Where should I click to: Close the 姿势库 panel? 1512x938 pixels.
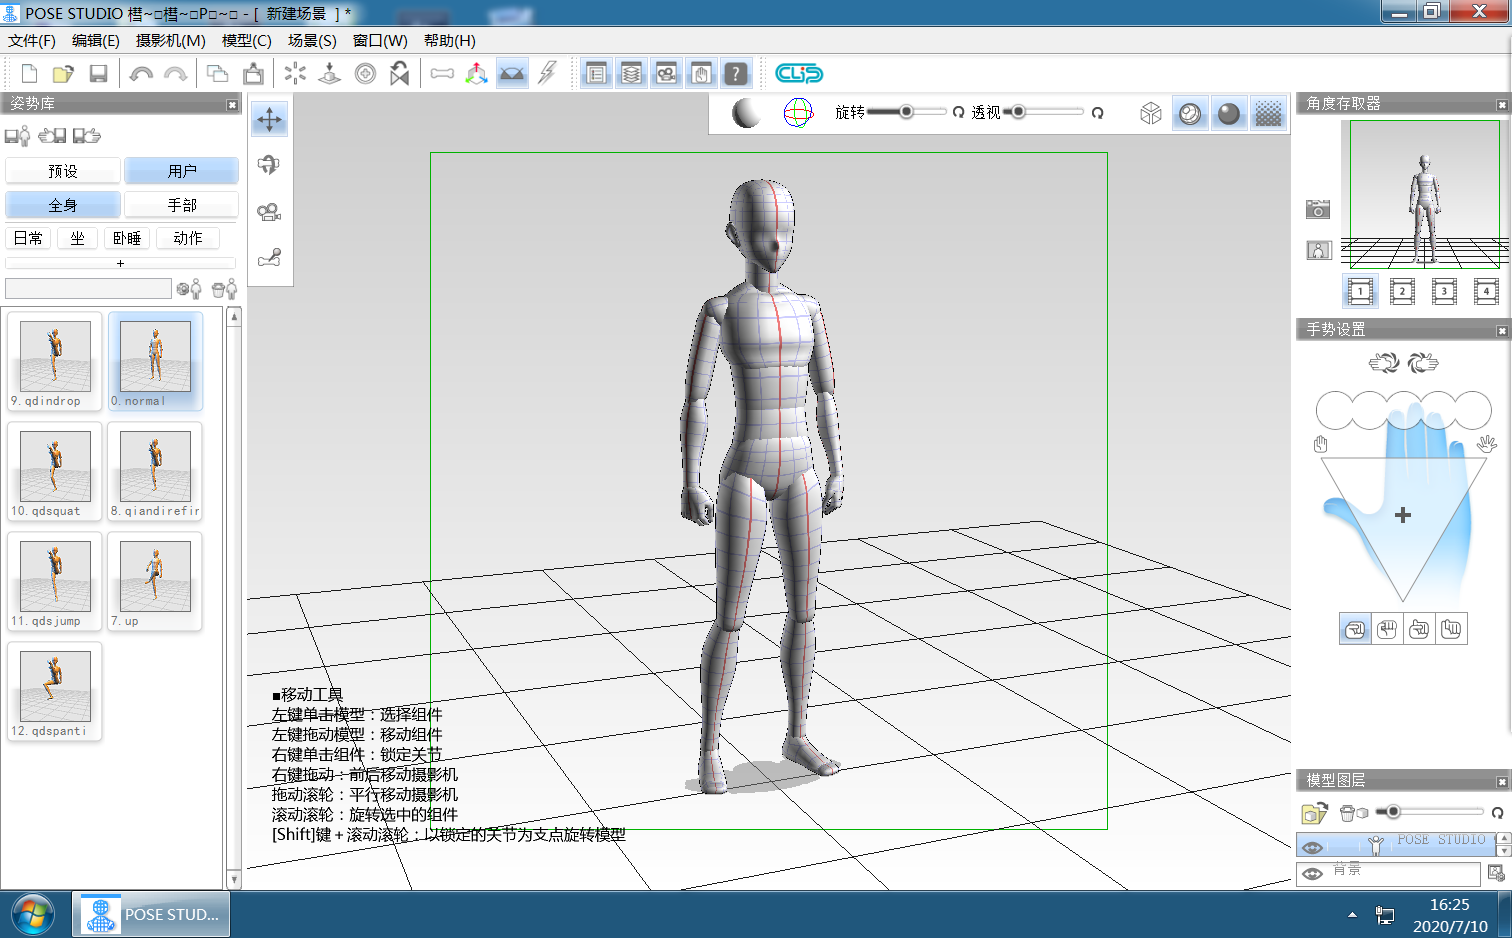[232, 104]
